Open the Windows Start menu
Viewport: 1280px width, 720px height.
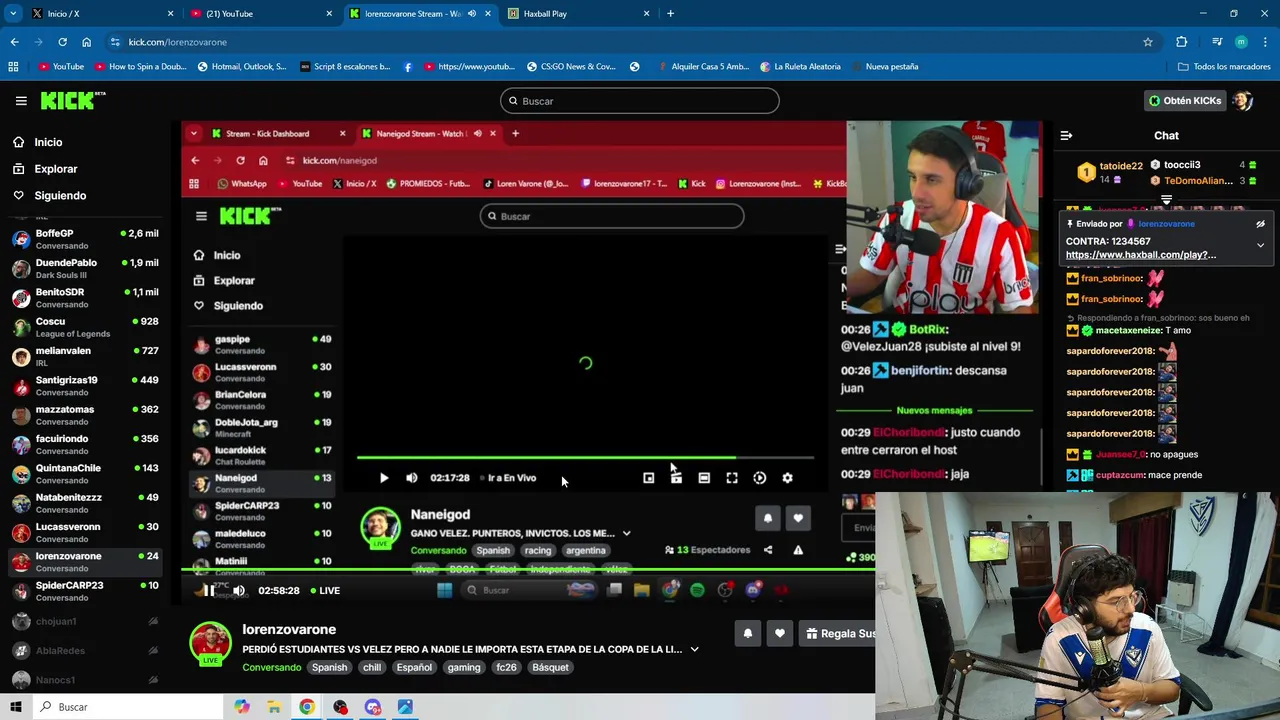16,707
